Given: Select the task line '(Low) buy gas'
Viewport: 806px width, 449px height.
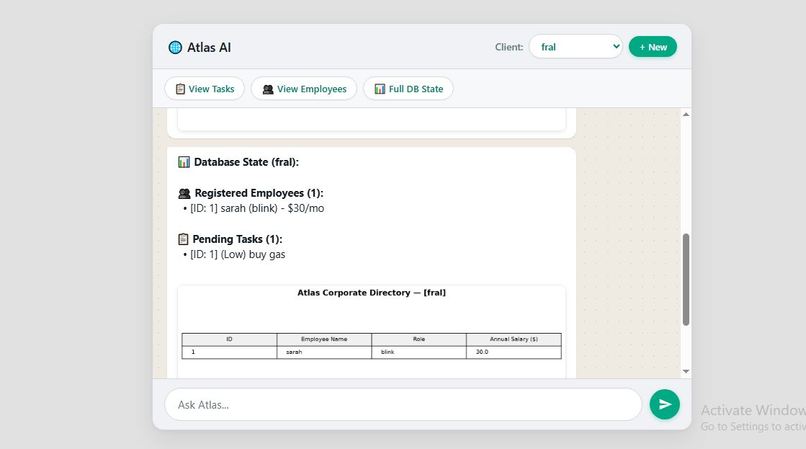Looking at the screenshot, I should (253, 255).
